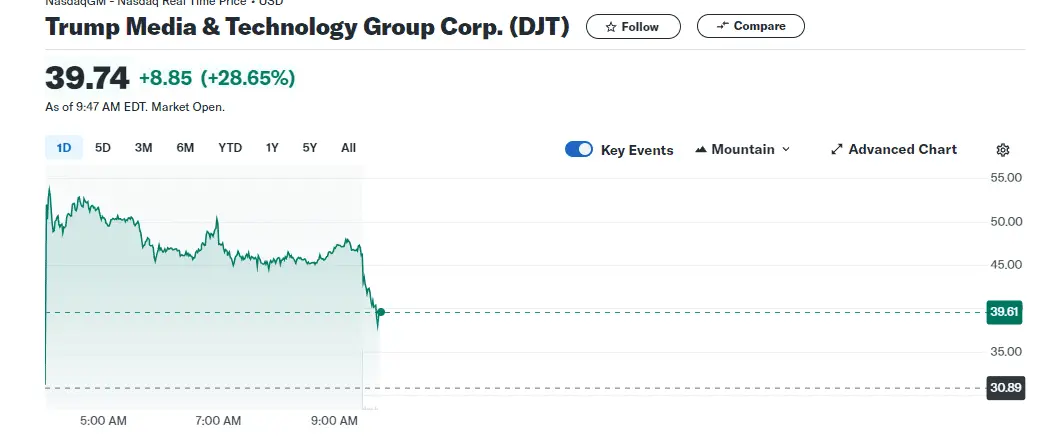Click the Mountain chart type icon
Image resolution: width=1048 pixels, height=441 pixels.
pos(700,150)
